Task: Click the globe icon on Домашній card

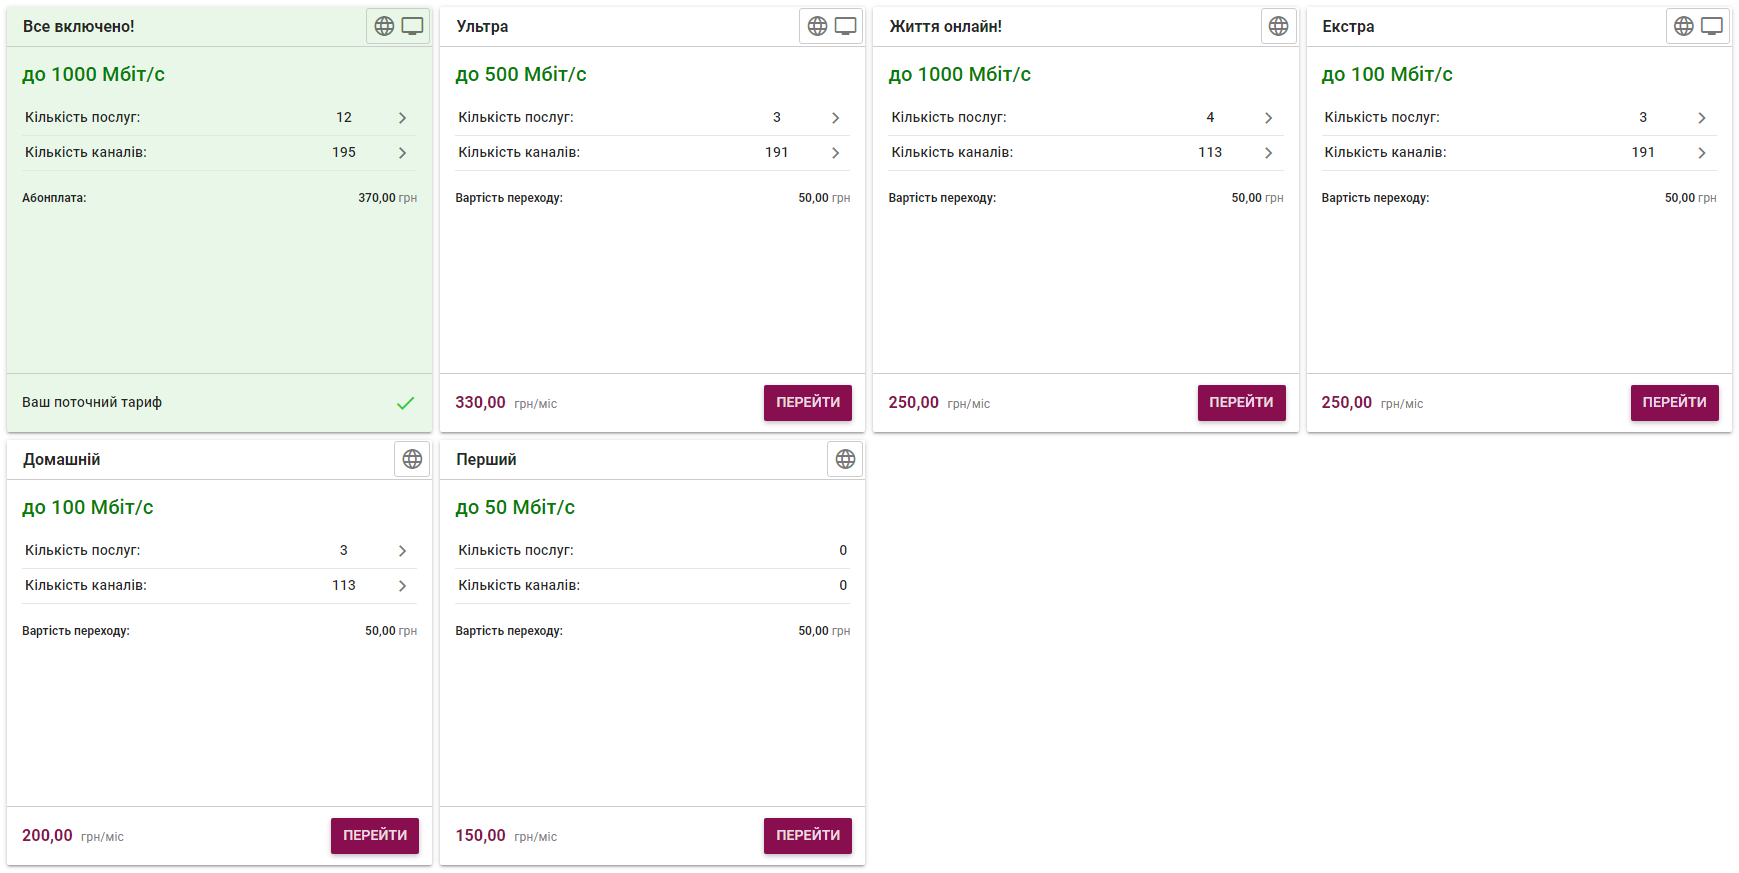Action: (412, 459)
